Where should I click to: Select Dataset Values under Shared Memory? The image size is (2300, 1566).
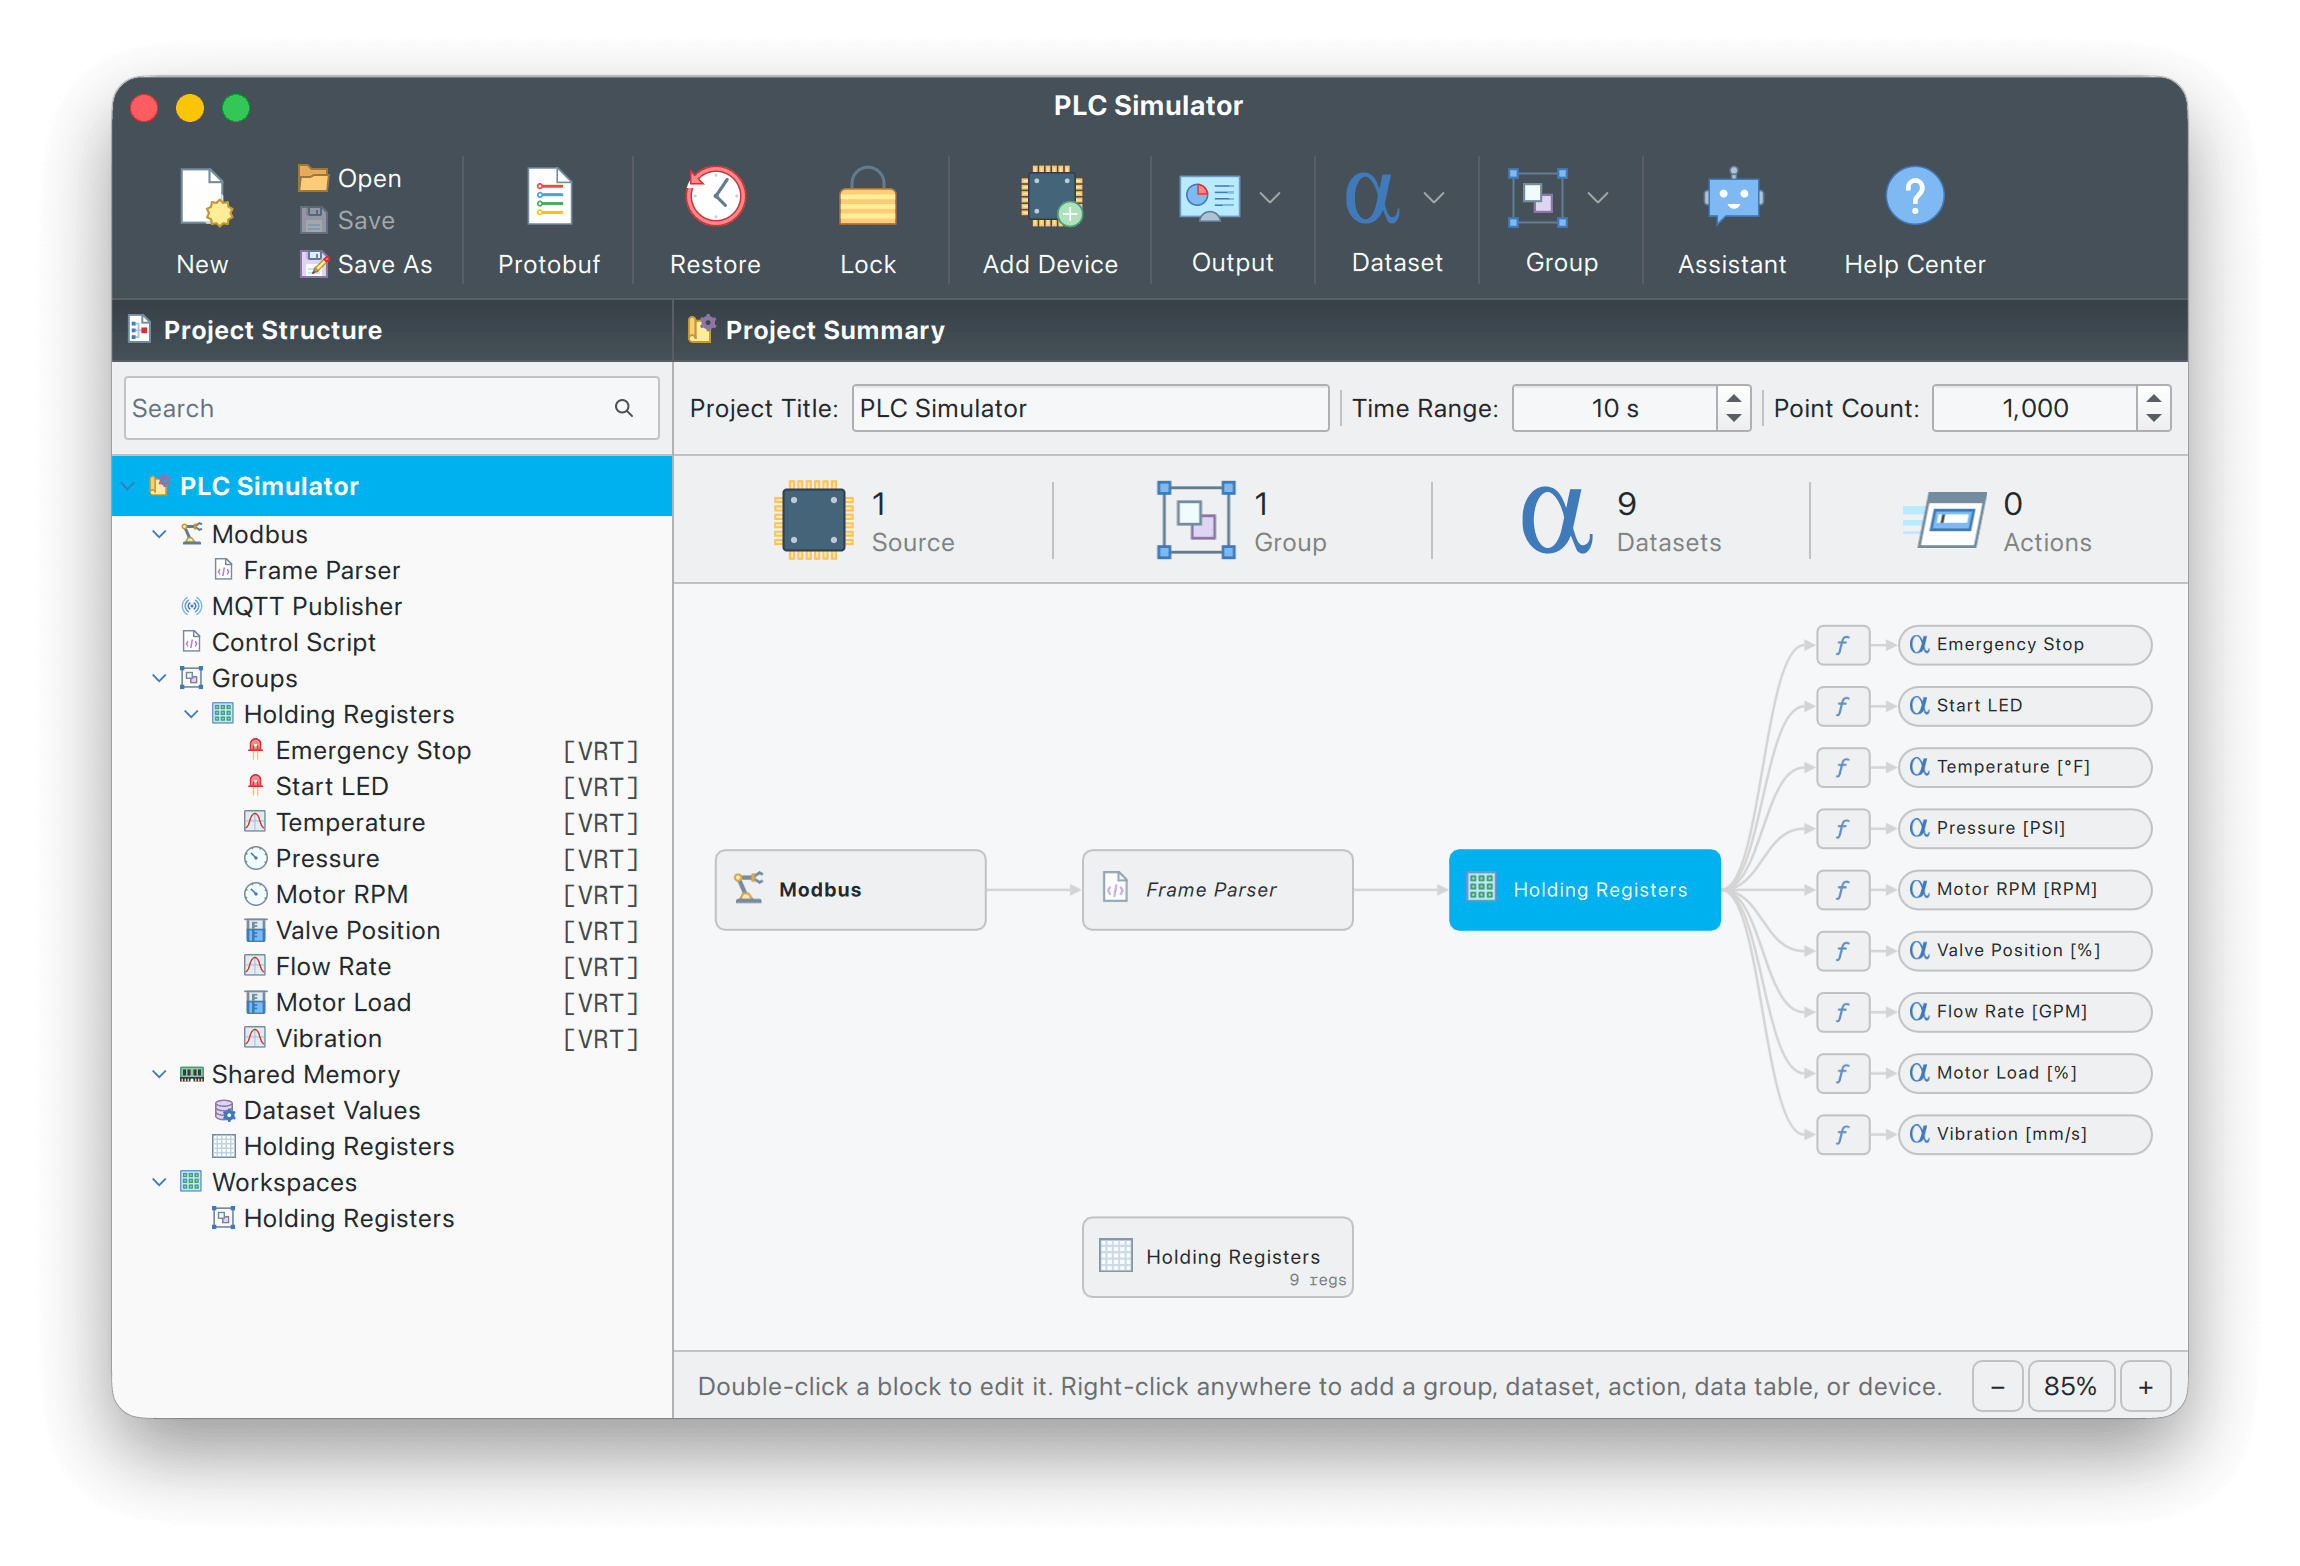pyautogui.click(x=392, y=1110)
